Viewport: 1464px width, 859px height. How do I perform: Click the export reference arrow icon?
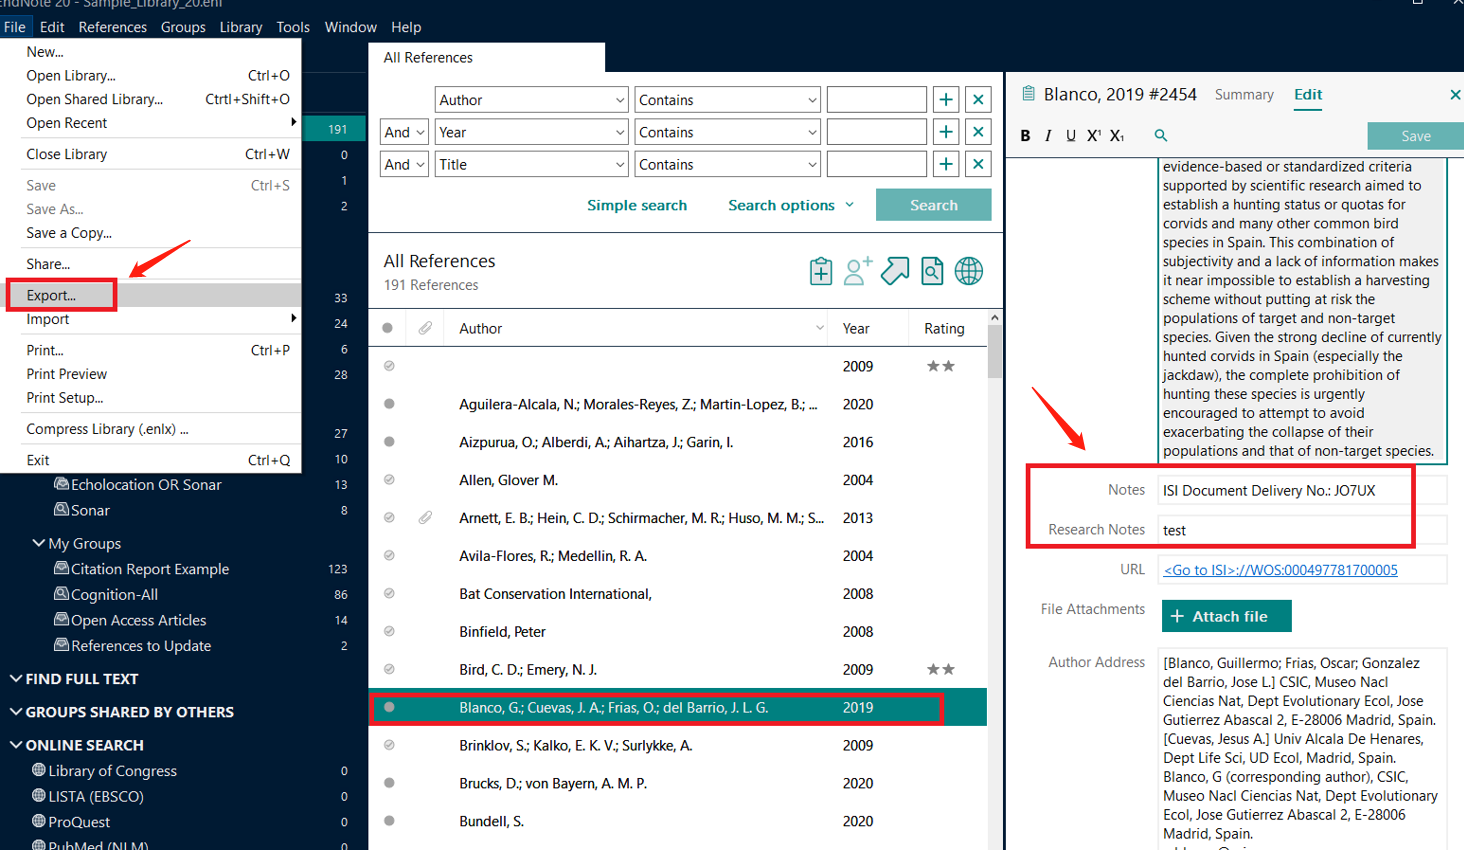[x=894, y=271]
